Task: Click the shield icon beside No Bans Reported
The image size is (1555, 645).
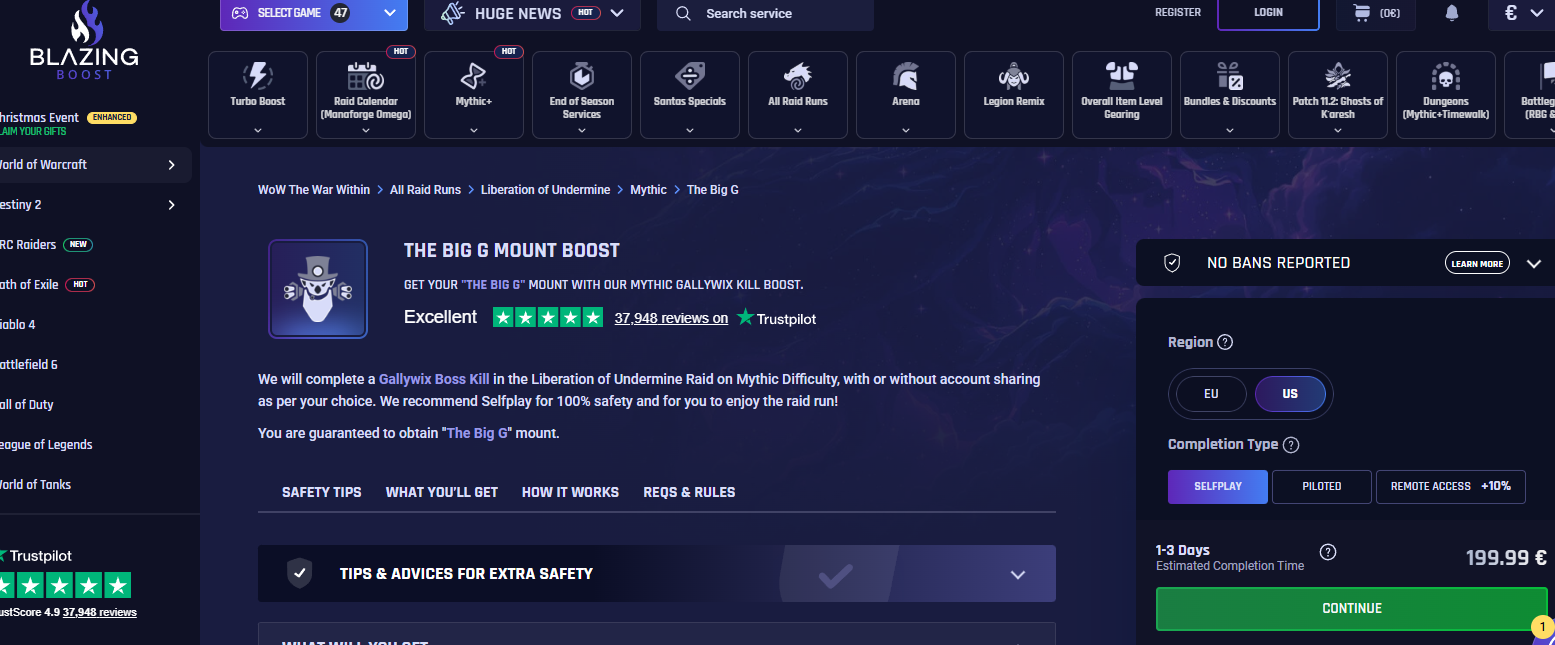Action: click(1173, 263)
